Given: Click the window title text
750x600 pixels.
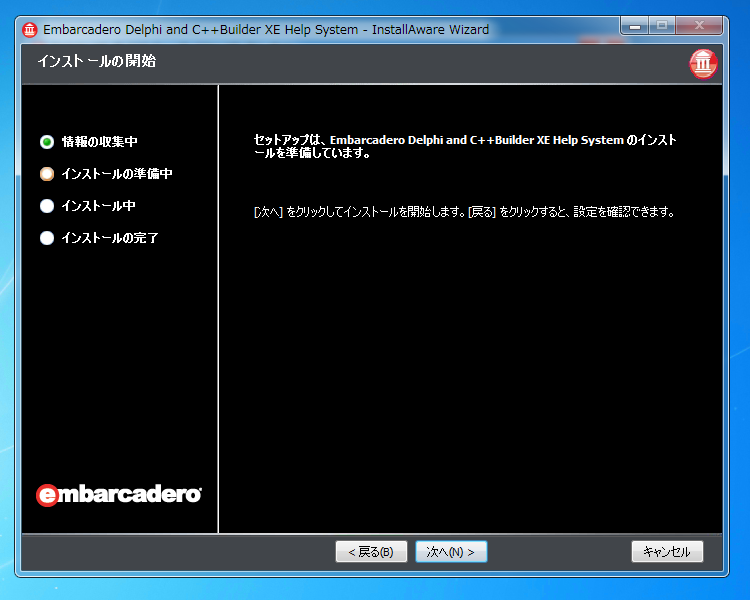Looking at the screenshot, I should [x=266, y=30].
